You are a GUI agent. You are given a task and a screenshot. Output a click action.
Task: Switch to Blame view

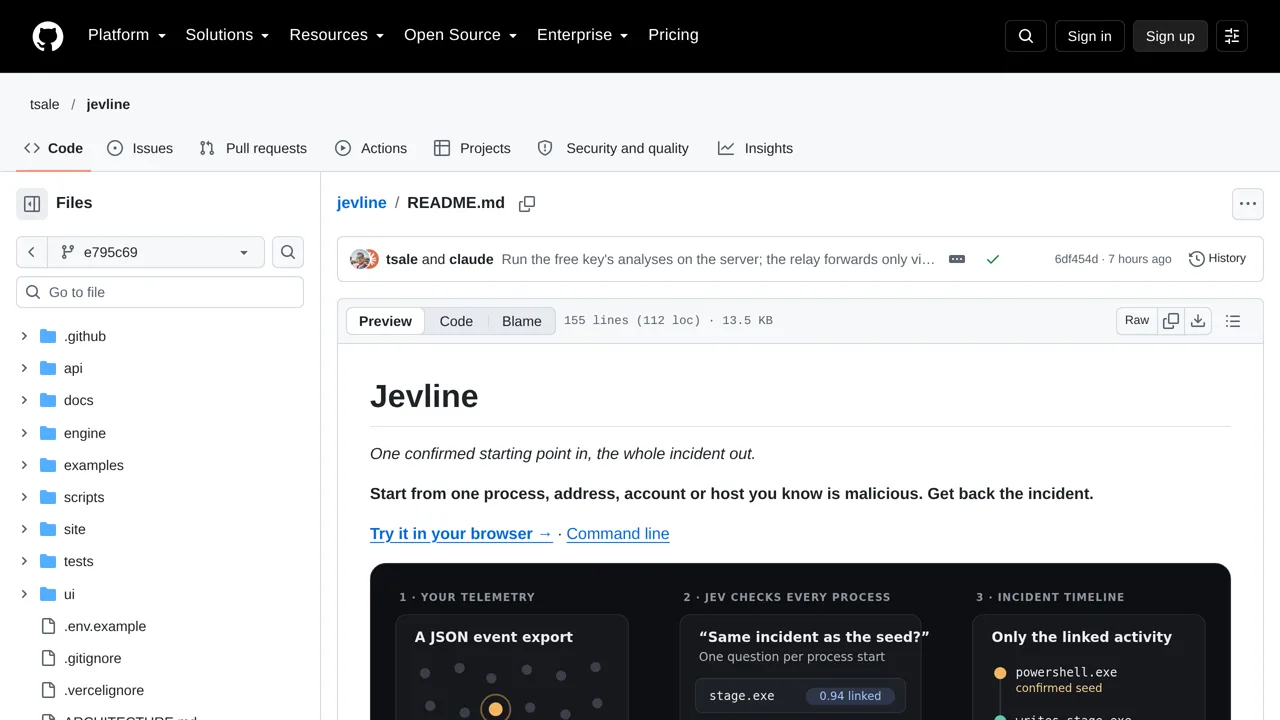click(x=522, y=321)
